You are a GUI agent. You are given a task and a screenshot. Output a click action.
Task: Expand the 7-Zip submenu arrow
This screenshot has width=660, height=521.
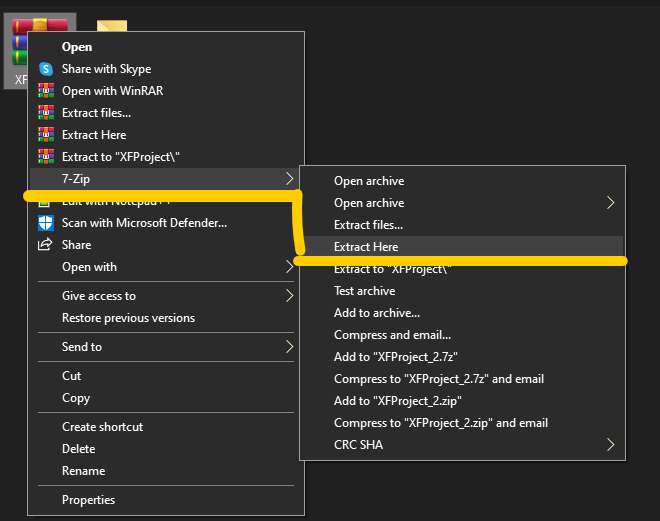coord(289,178)
